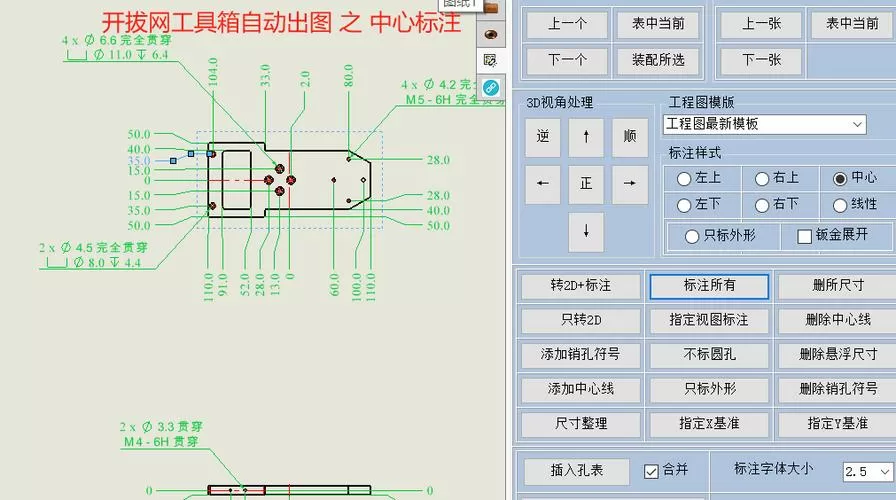The width and height of the screenshot is (896, 500).
Task: Click the 上一个 button
Action: [x=567, y=24]
